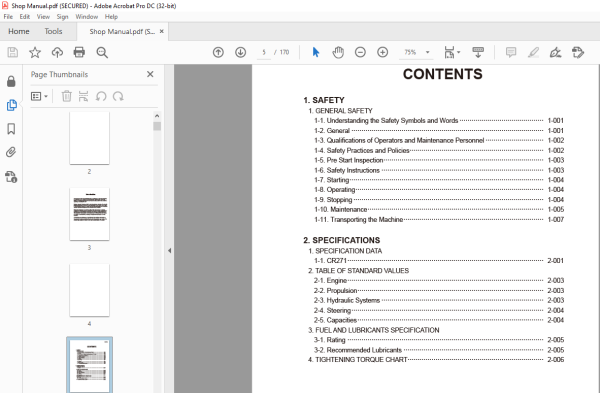Zoom out with the minus icon
600x393 pixels.
point(360,52)
